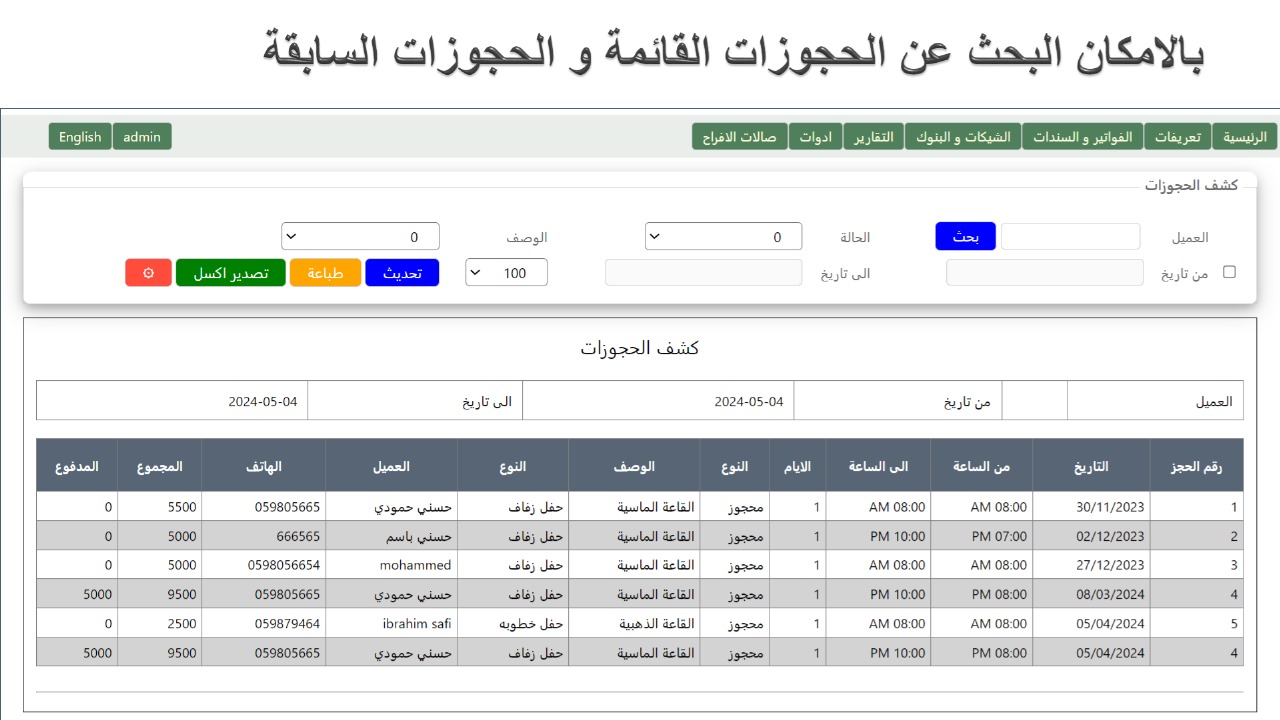This screenshot has height=720, width=1280.
Task: Click the من تاريخ date input
Action: pos(1045,272)
